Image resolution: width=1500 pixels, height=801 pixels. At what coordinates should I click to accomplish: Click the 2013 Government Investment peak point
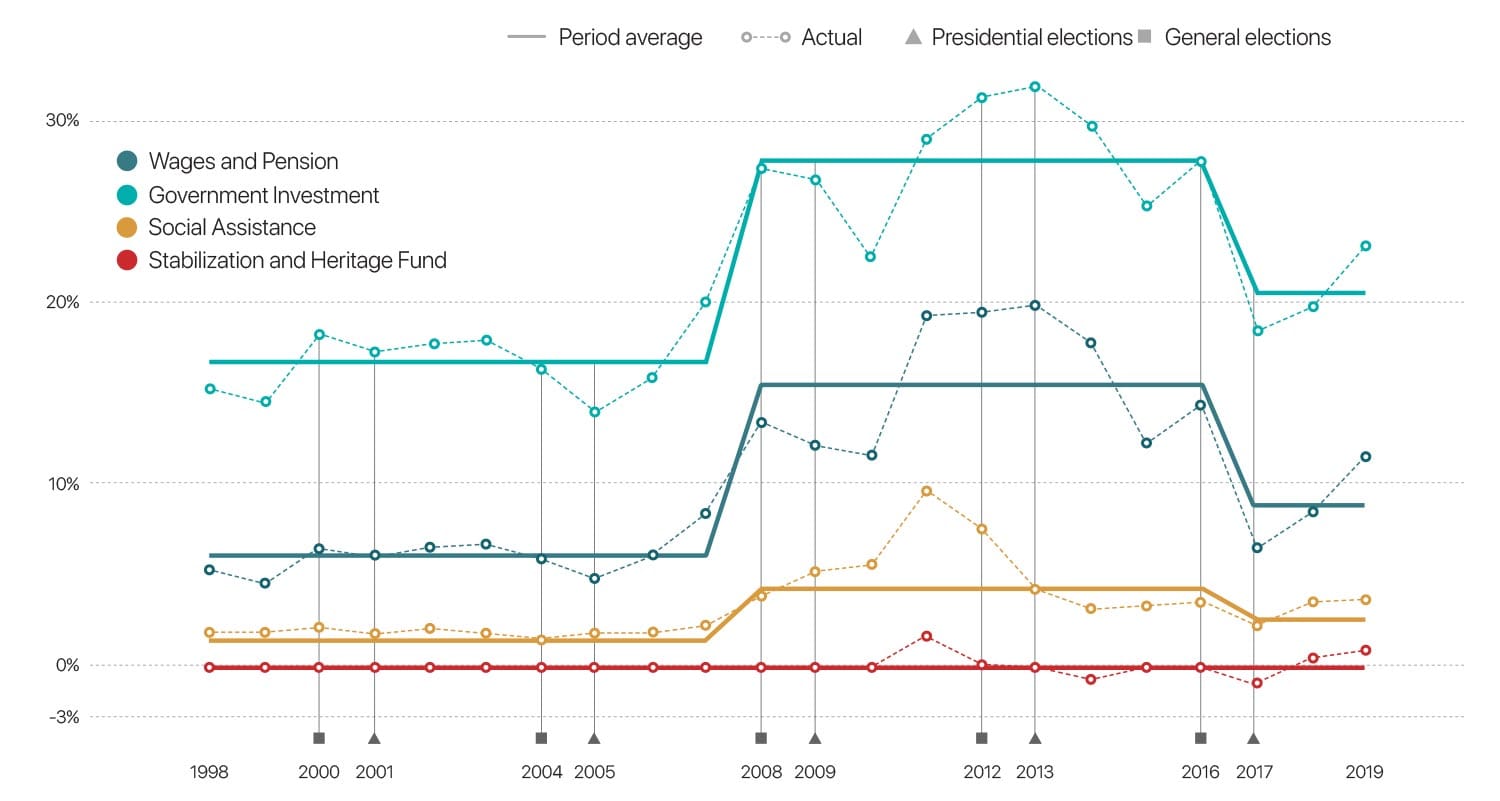(1035, 86)
